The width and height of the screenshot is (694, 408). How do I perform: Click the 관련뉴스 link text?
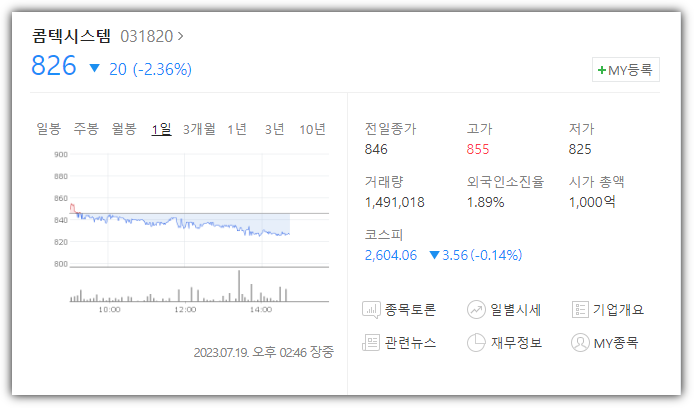(x=410, y=343)
